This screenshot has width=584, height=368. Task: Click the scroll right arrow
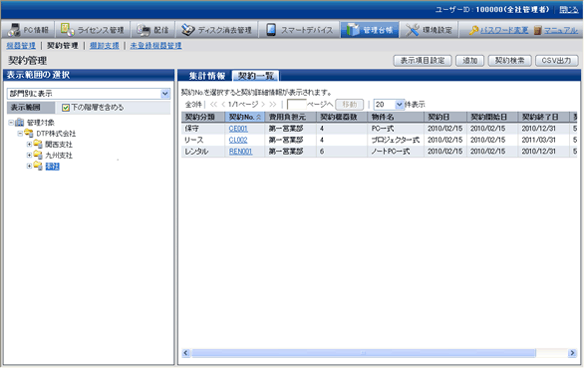coord(572,353)
